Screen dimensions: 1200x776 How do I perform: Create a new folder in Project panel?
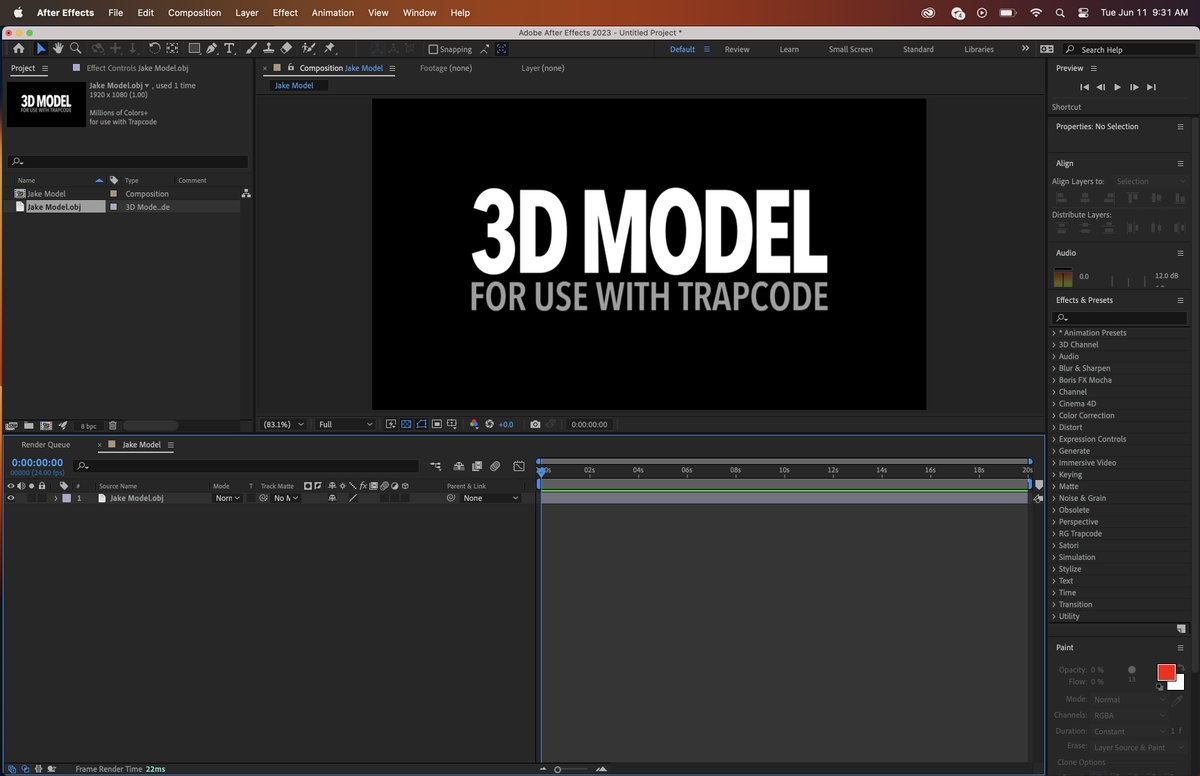point(28,426)
